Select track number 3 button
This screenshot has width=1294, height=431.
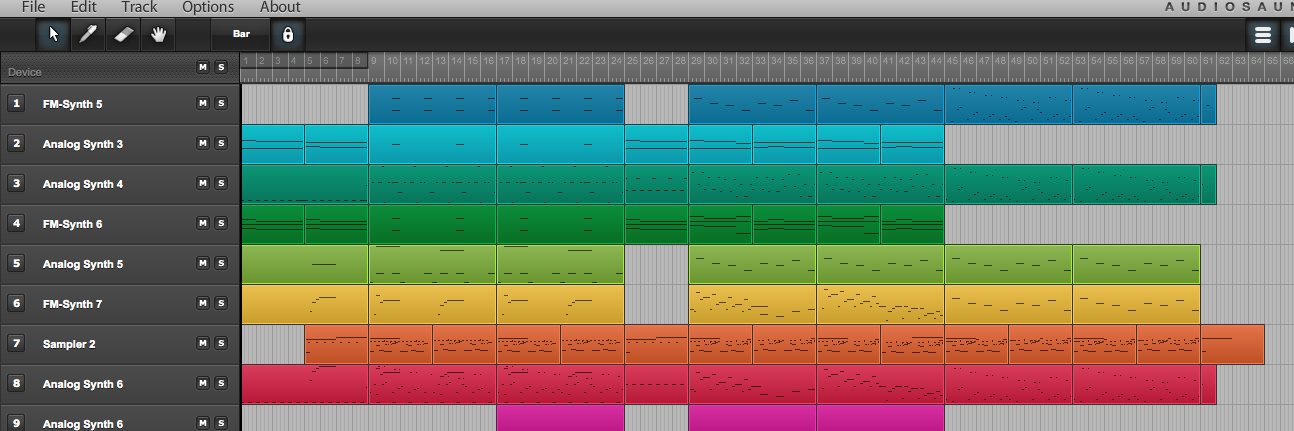pos(16,183)
